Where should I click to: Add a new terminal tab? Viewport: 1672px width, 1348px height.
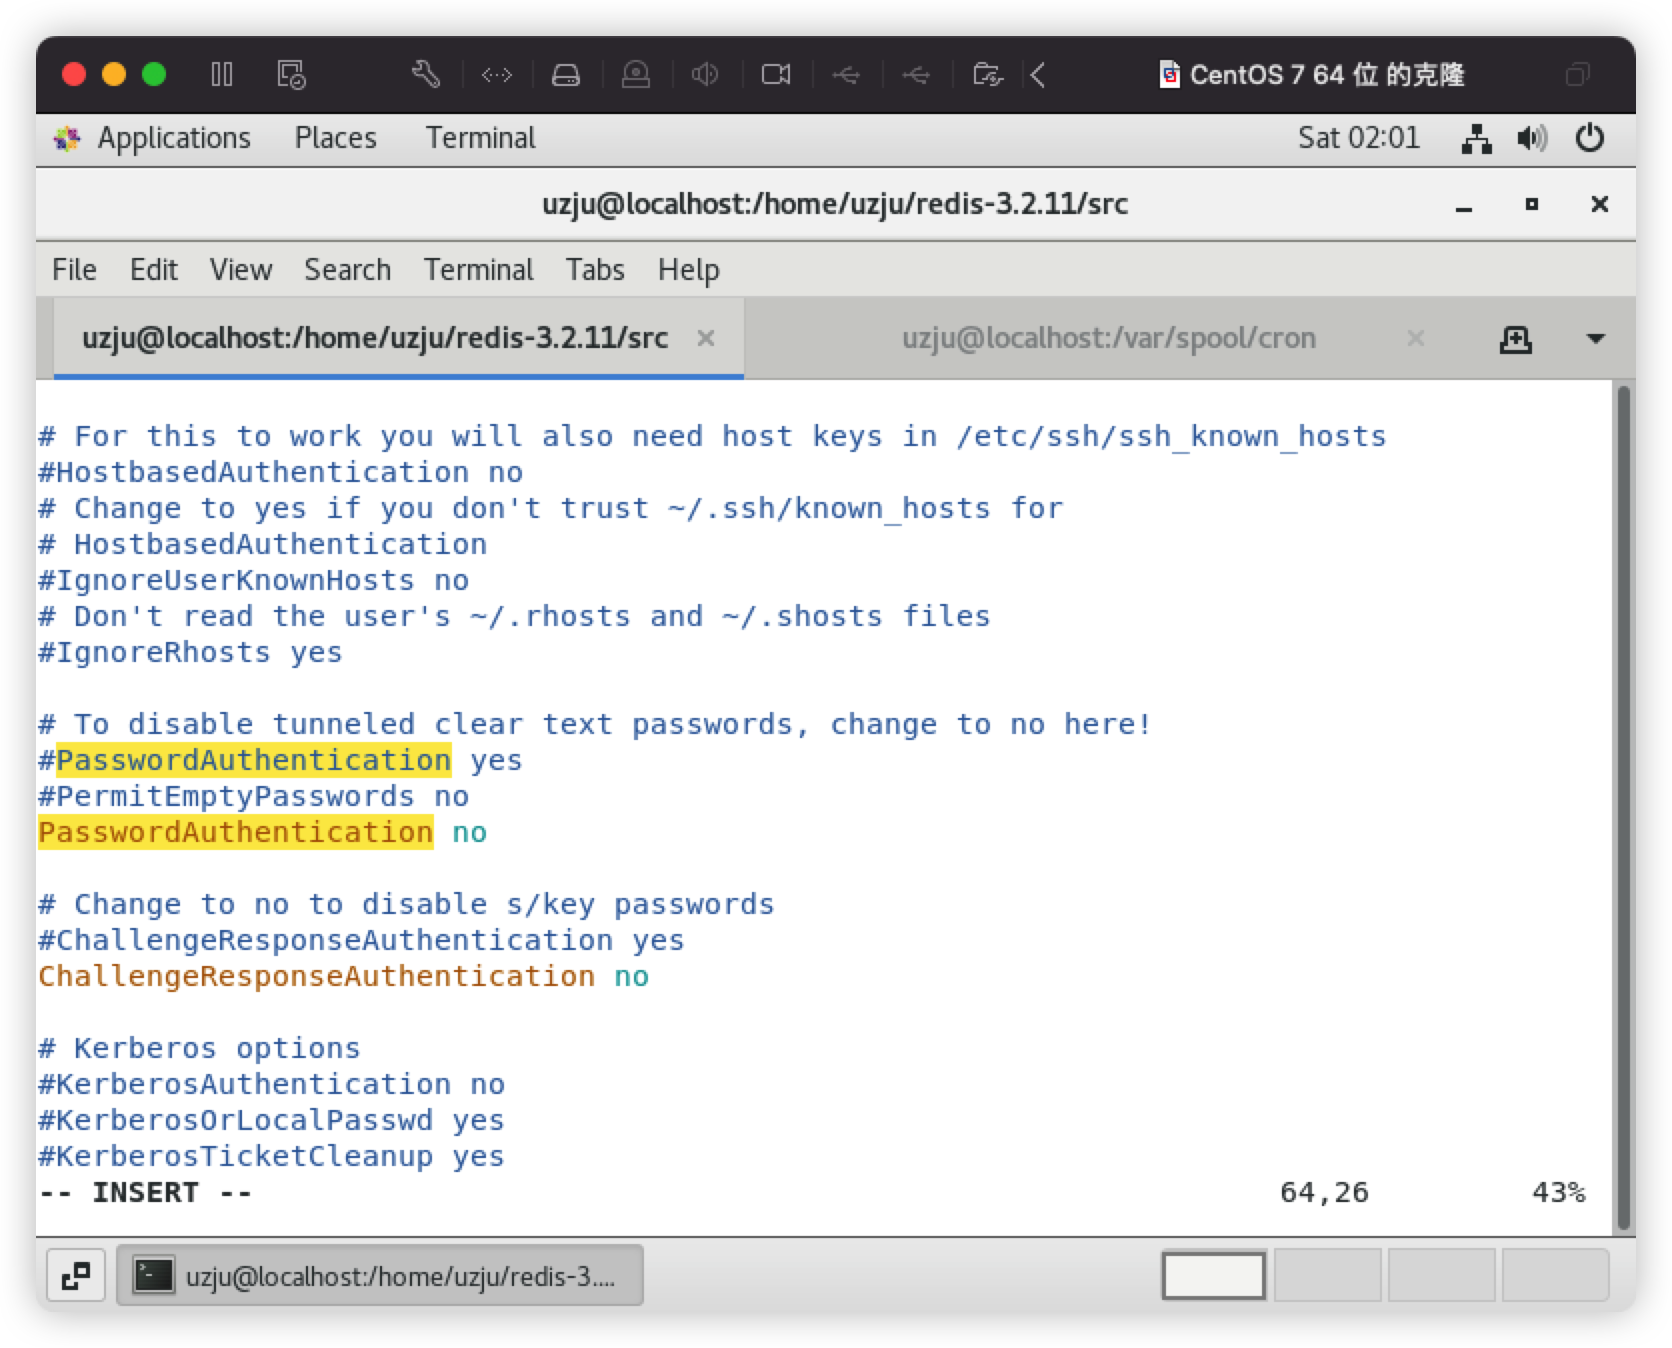click(x=1516, y=339)
